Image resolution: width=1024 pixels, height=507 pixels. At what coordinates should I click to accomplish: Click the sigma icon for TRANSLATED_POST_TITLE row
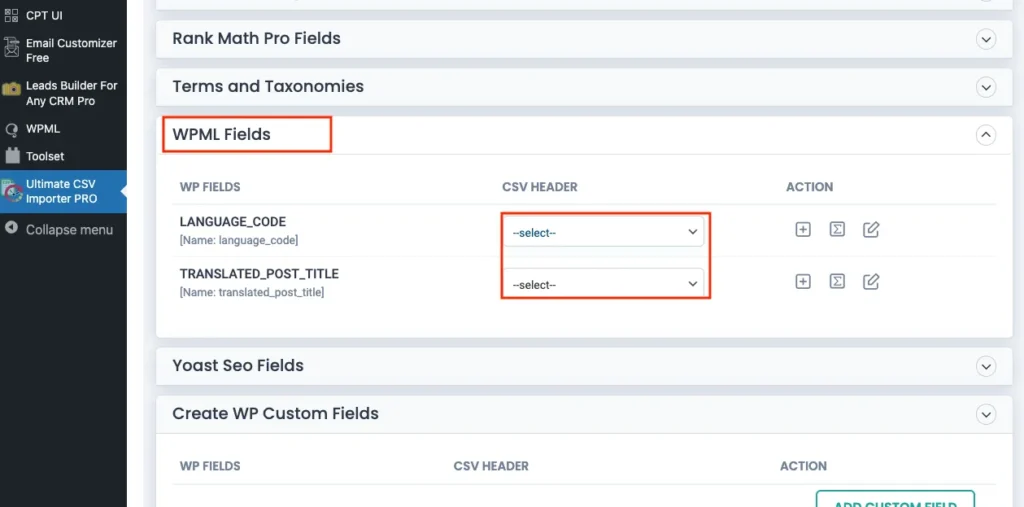(x=837, y=282)
